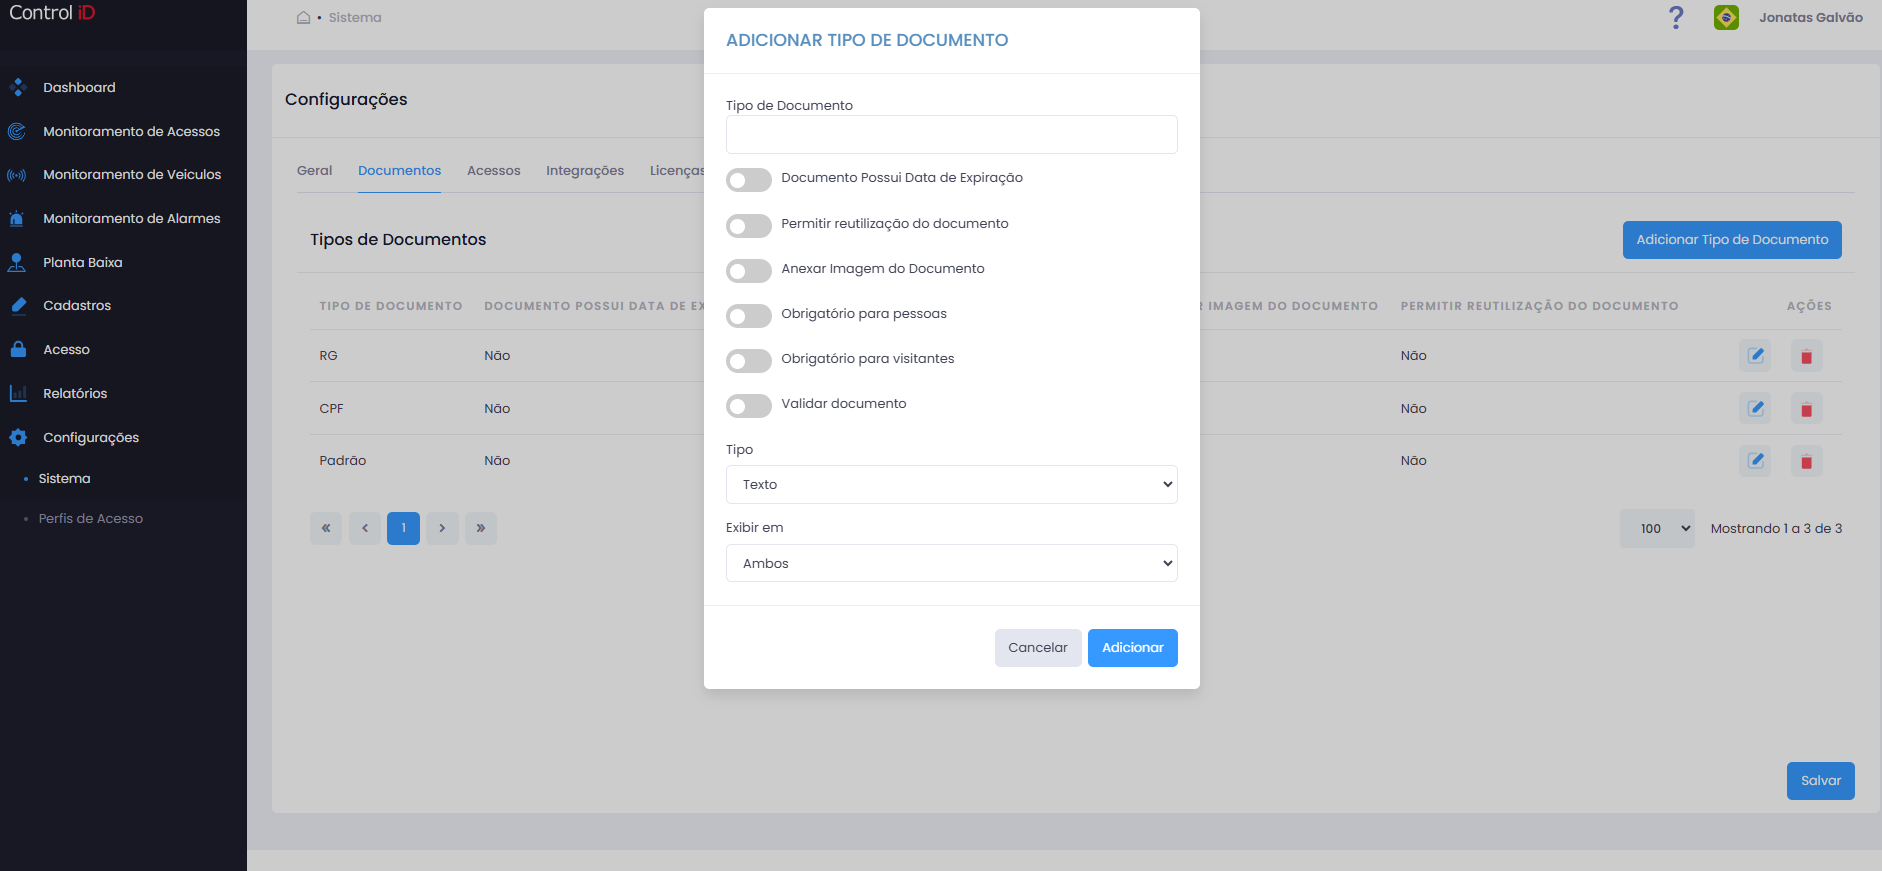
Task: Enable Obrigatório para visitantes toggle
Action: click(749, 361)
